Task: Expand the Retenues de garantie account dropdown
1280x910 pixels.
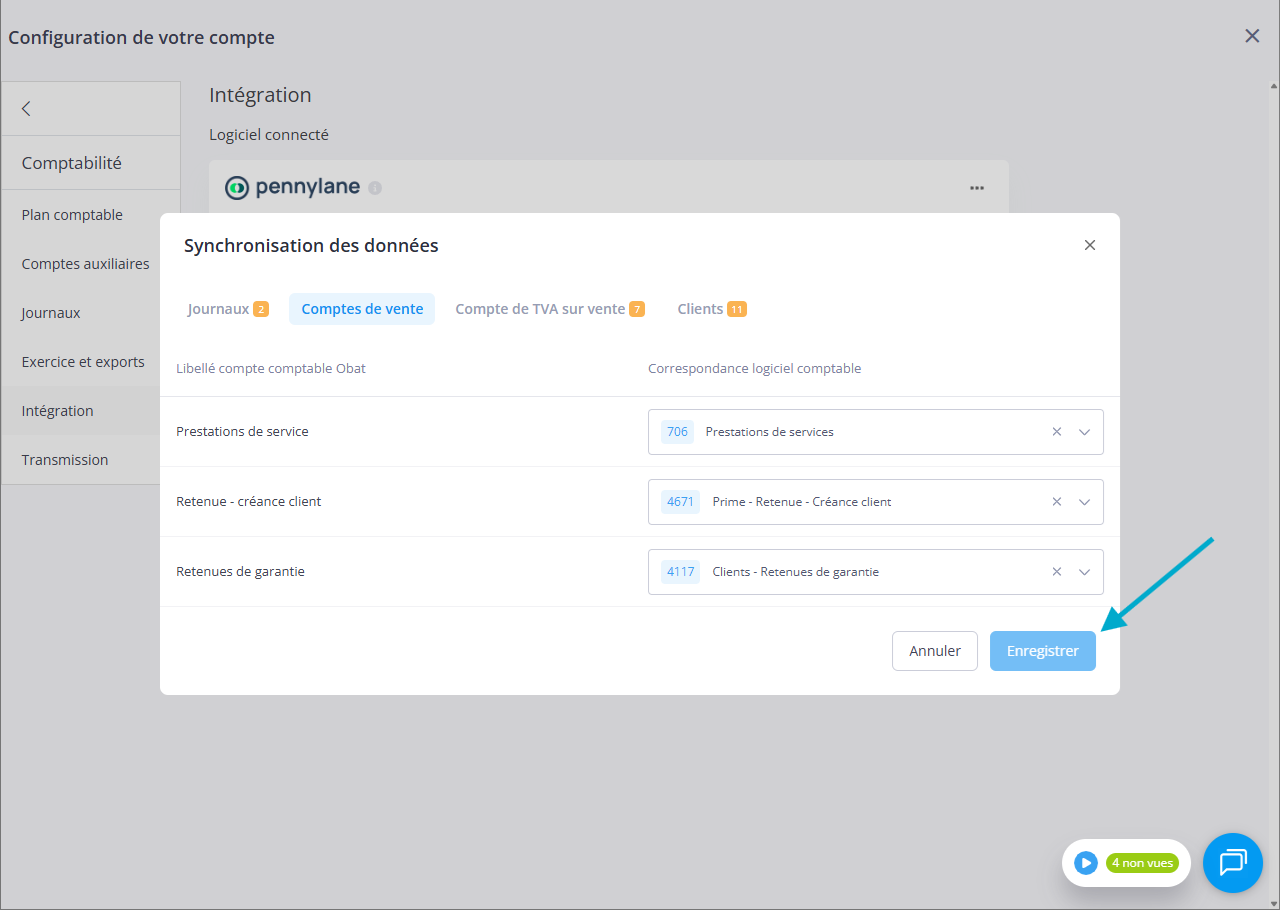Action: click(1084, 572)
